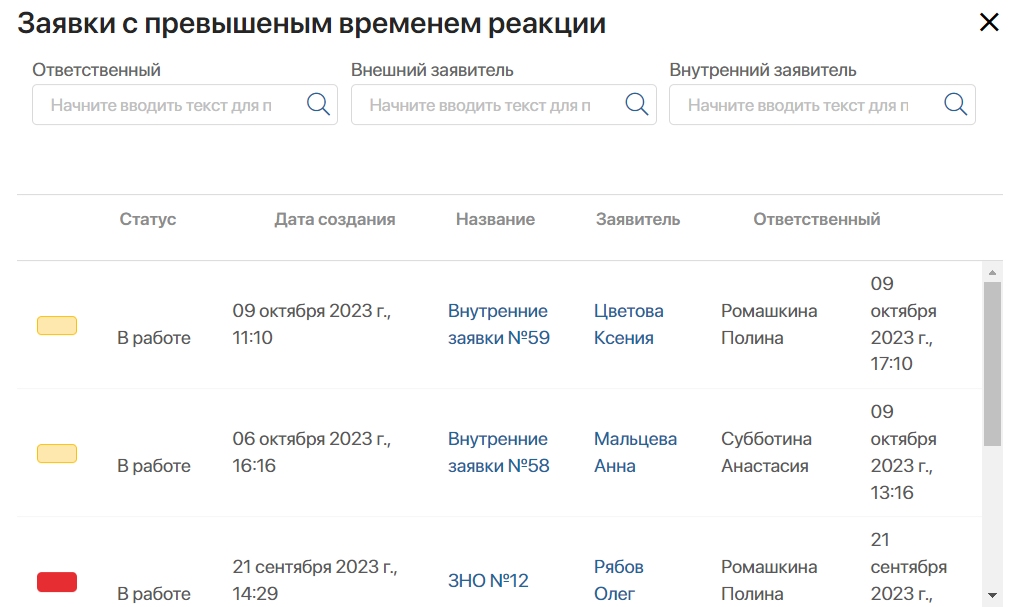The width and height of the screenshot is (1013, 607).
Task: Select creation date 06 октября 2023 г., 16:16
Action: click(311, 452)
